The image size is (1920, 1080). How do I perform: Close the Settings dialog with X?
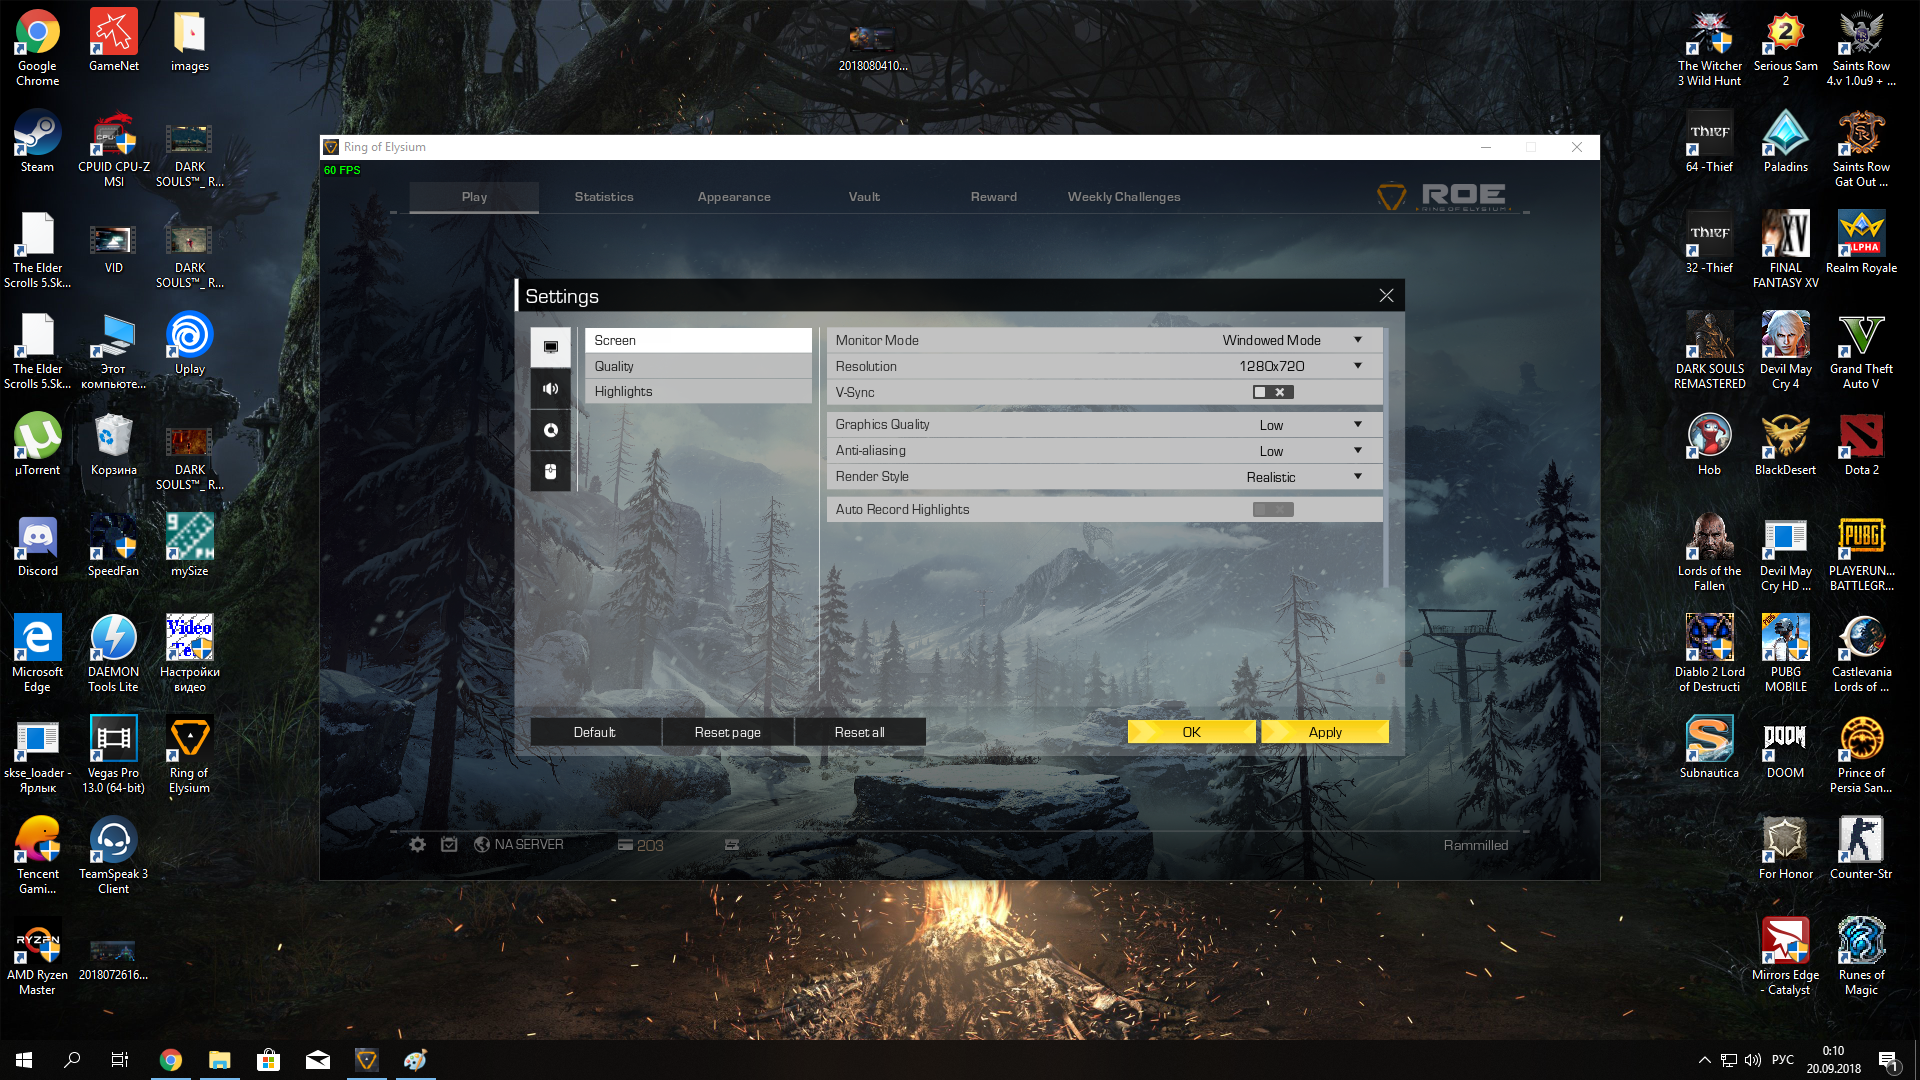[x=1386, y=296]
